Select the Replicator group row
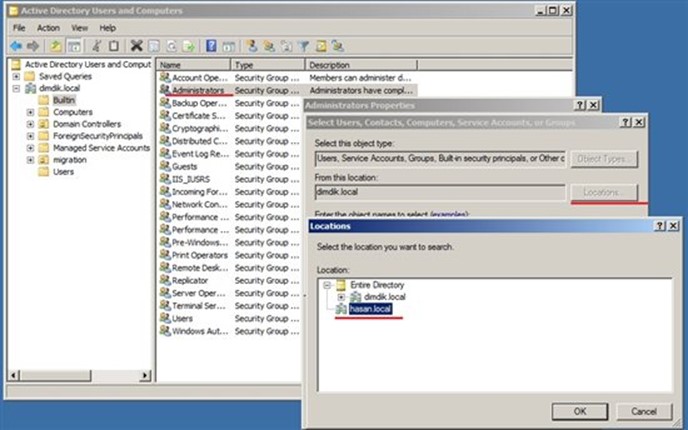688x430 pixels. point(230,281)
